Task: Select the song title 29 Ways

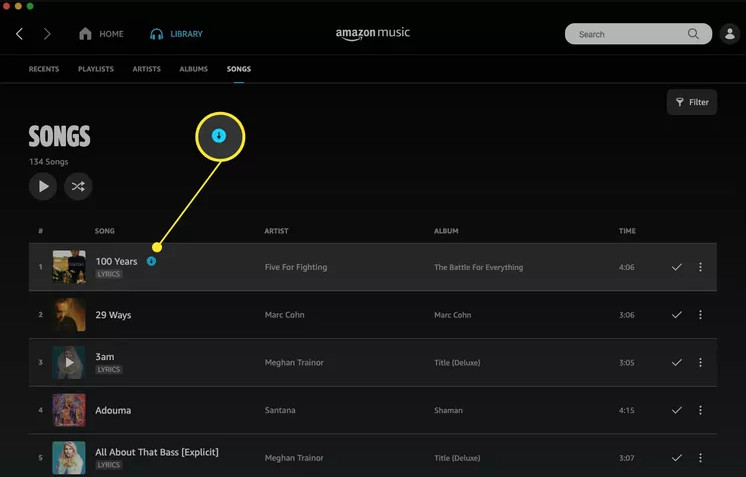Action: 113,315
